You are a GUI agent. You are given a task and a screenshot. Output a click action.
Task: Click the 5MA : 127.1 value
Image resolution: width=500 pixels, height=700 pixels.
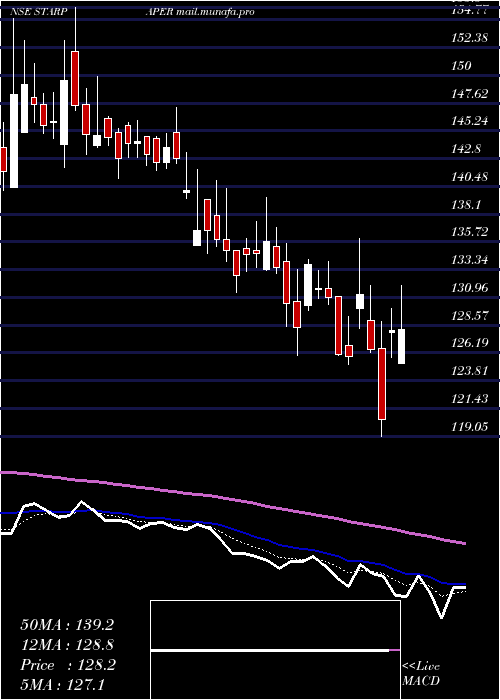coord(62,684)
